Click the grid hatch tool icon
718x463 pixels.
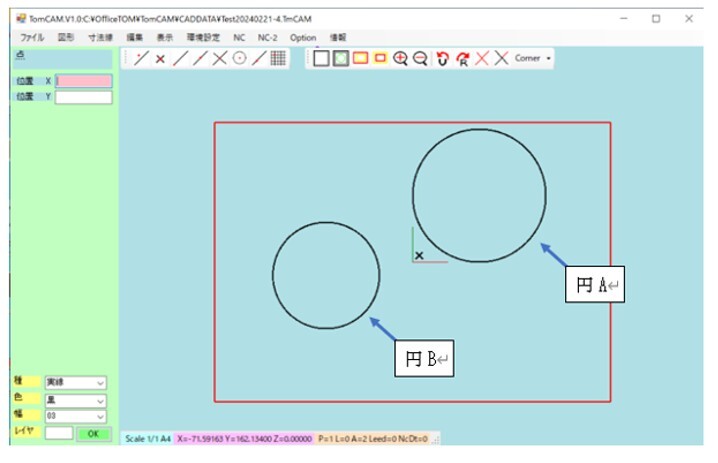pyautogui.click(x=278, y=59)
